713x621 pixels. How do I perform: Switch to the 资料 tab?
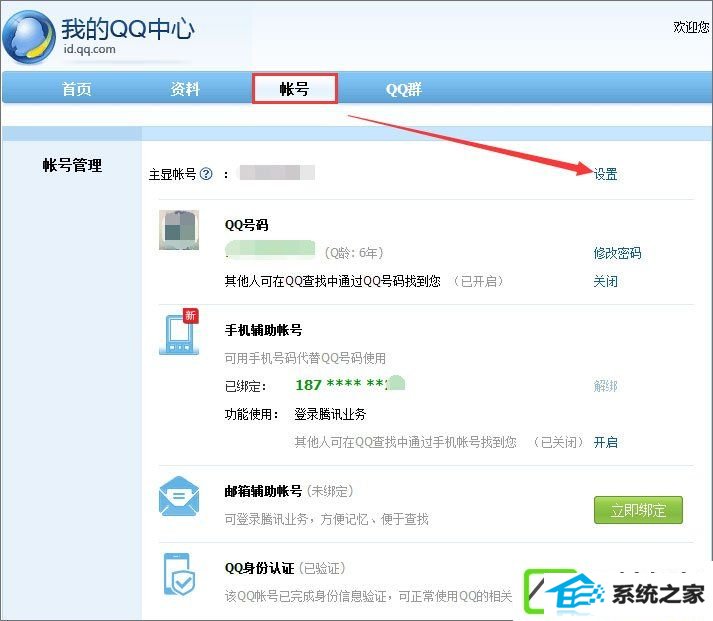click(x=185, y=89)
